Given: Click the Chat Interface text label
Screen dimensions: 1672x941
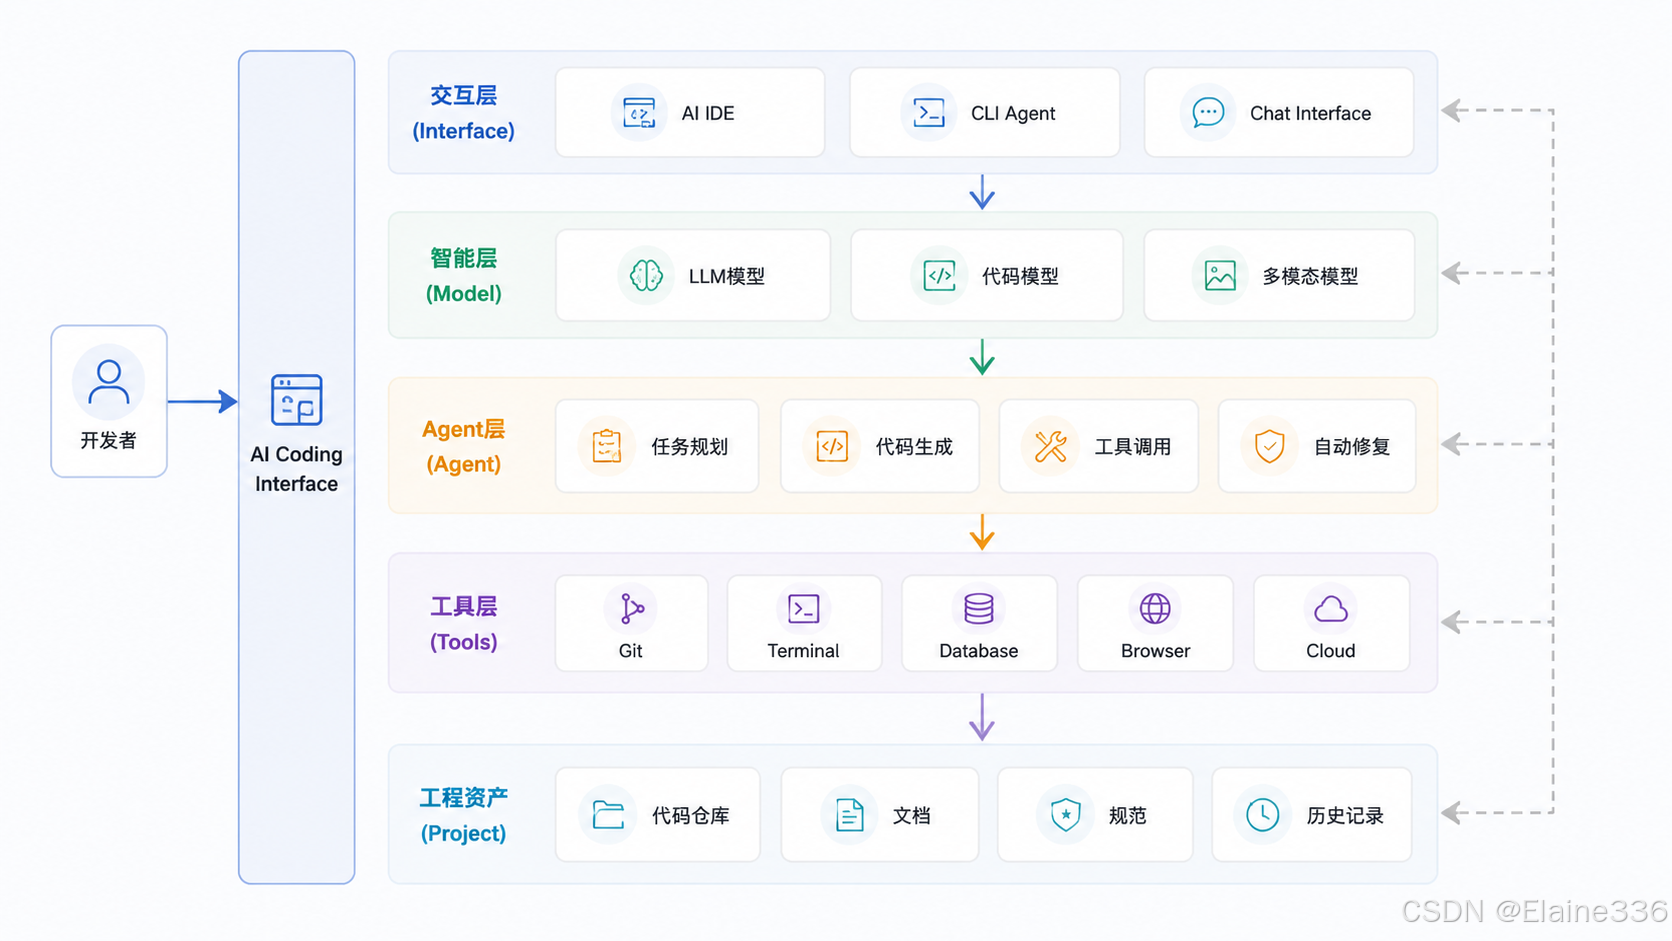Looking at the screenshot, I should coord(1310,113).
